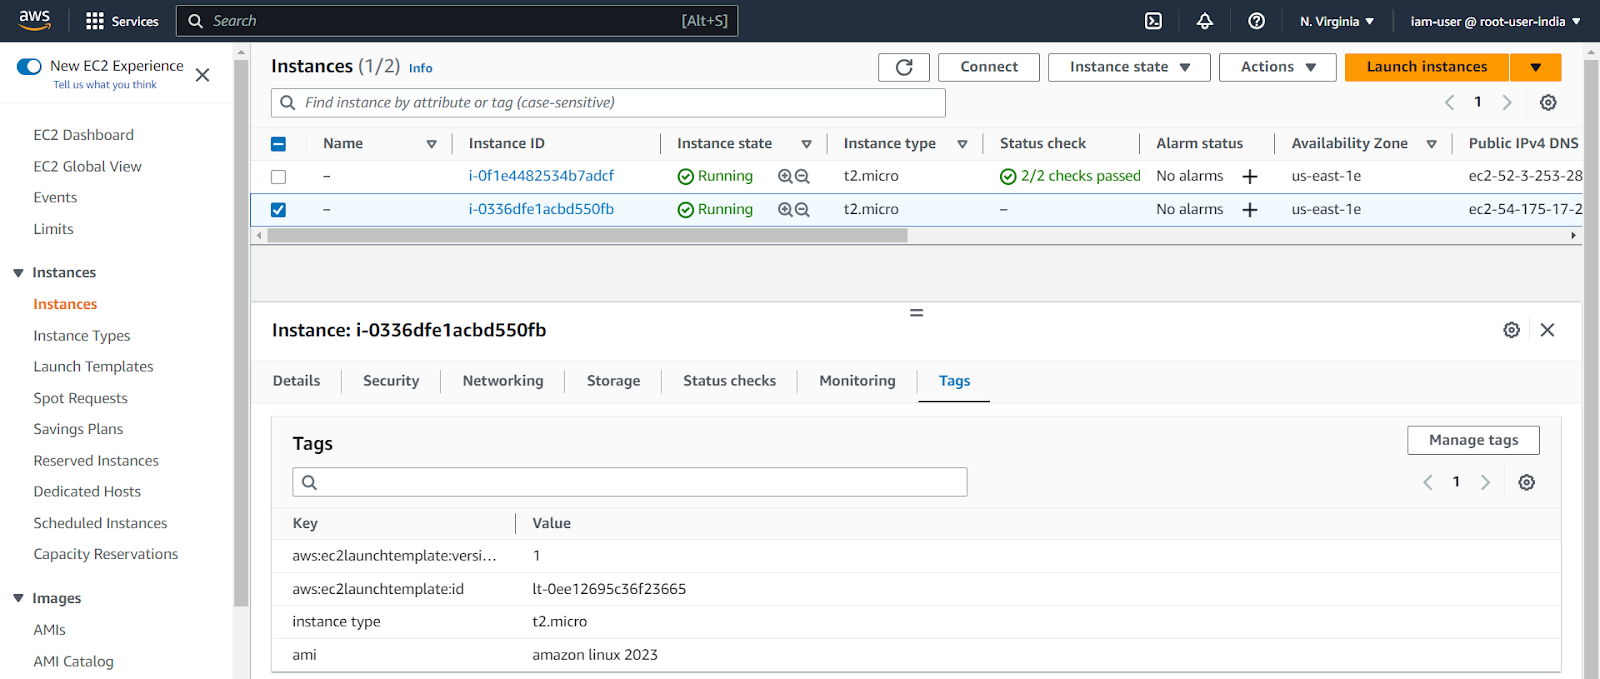Select instance i-0f1e4482534b7adcf checkbox
The height and width of the screenshot is (679, 1600).
279,177
